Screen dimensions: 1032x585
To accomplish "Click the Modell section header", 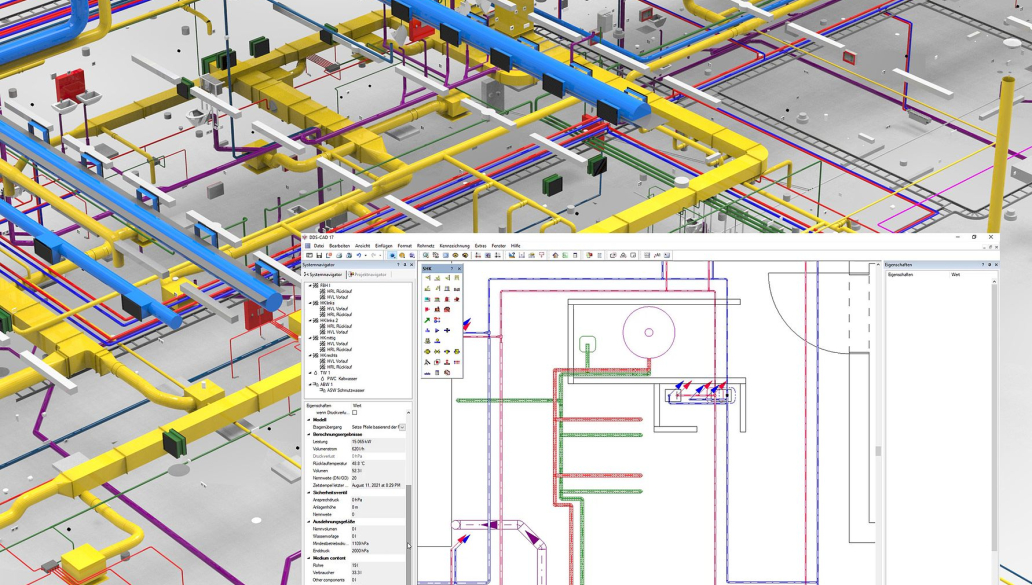I will 319,419.
